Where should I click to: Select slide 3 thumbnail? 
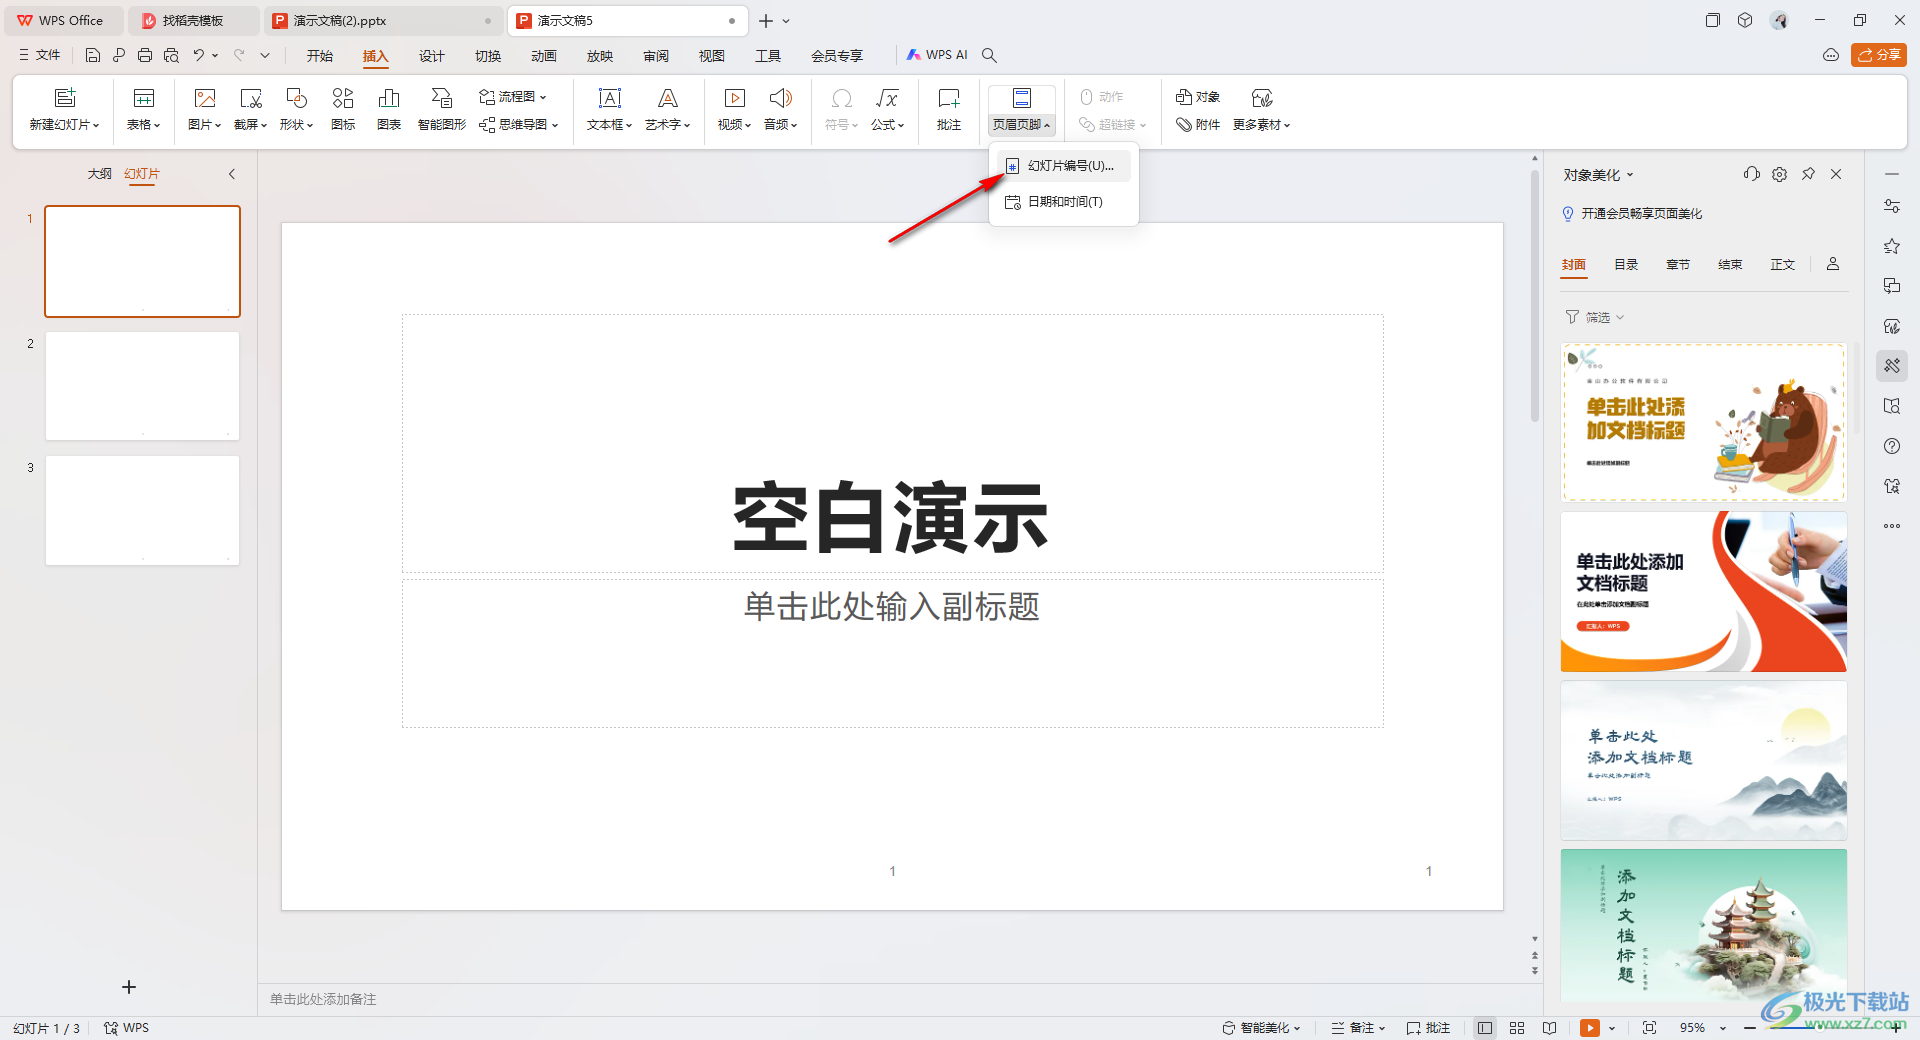[x=142, y=510]
